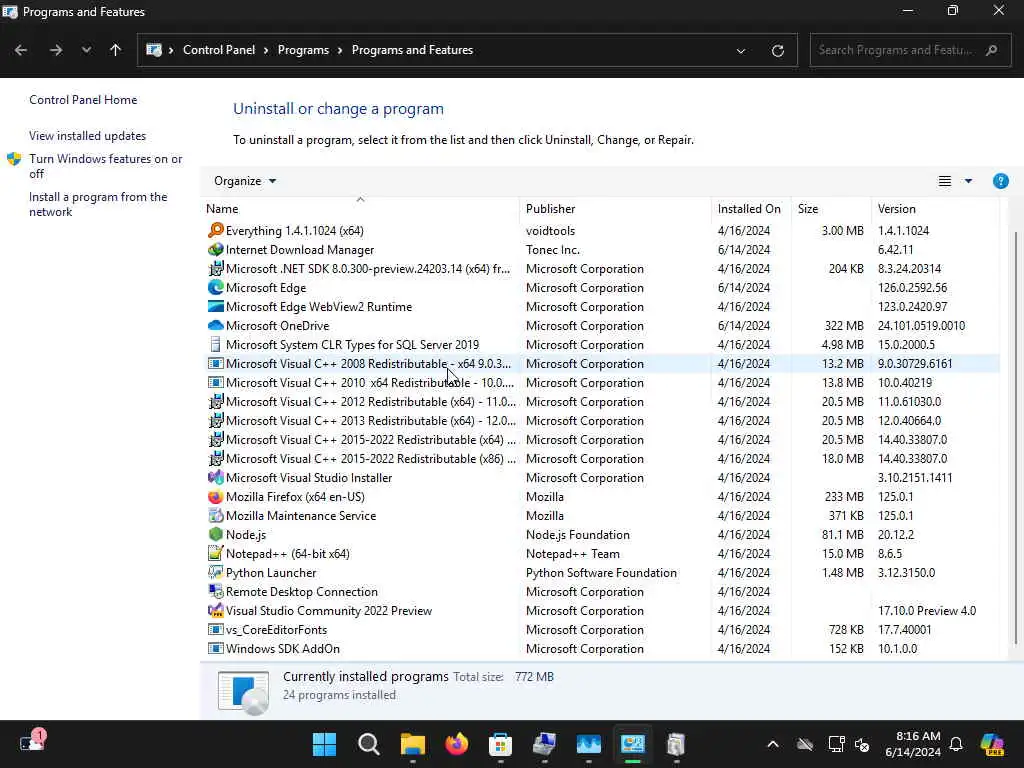Go forward using the forward arrow
Screen dimensions: 1024x768
click(x=56, y=50)
